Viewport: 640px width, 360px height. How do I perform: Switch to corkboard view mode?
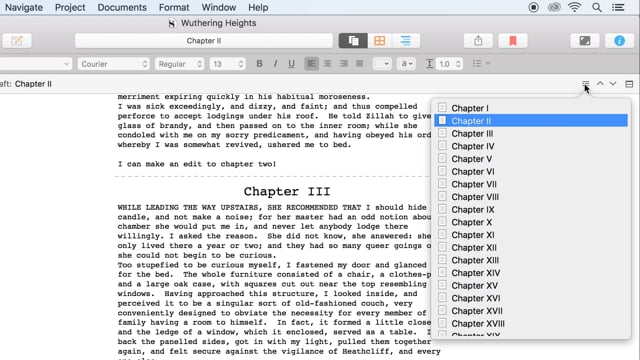click(x=380, y=41)
